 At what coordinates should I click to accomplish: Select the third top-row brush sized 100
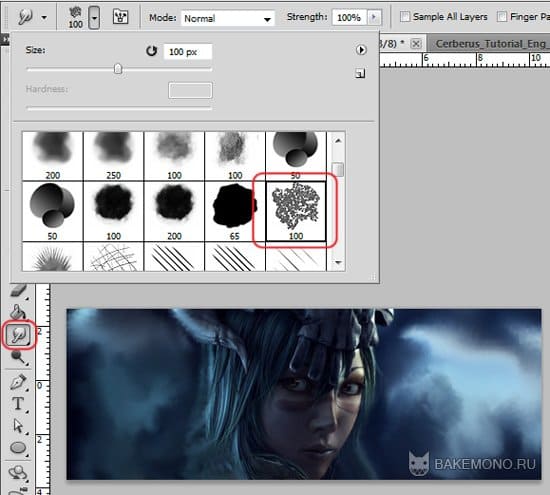pyautogui.click(x=174, y=156)
